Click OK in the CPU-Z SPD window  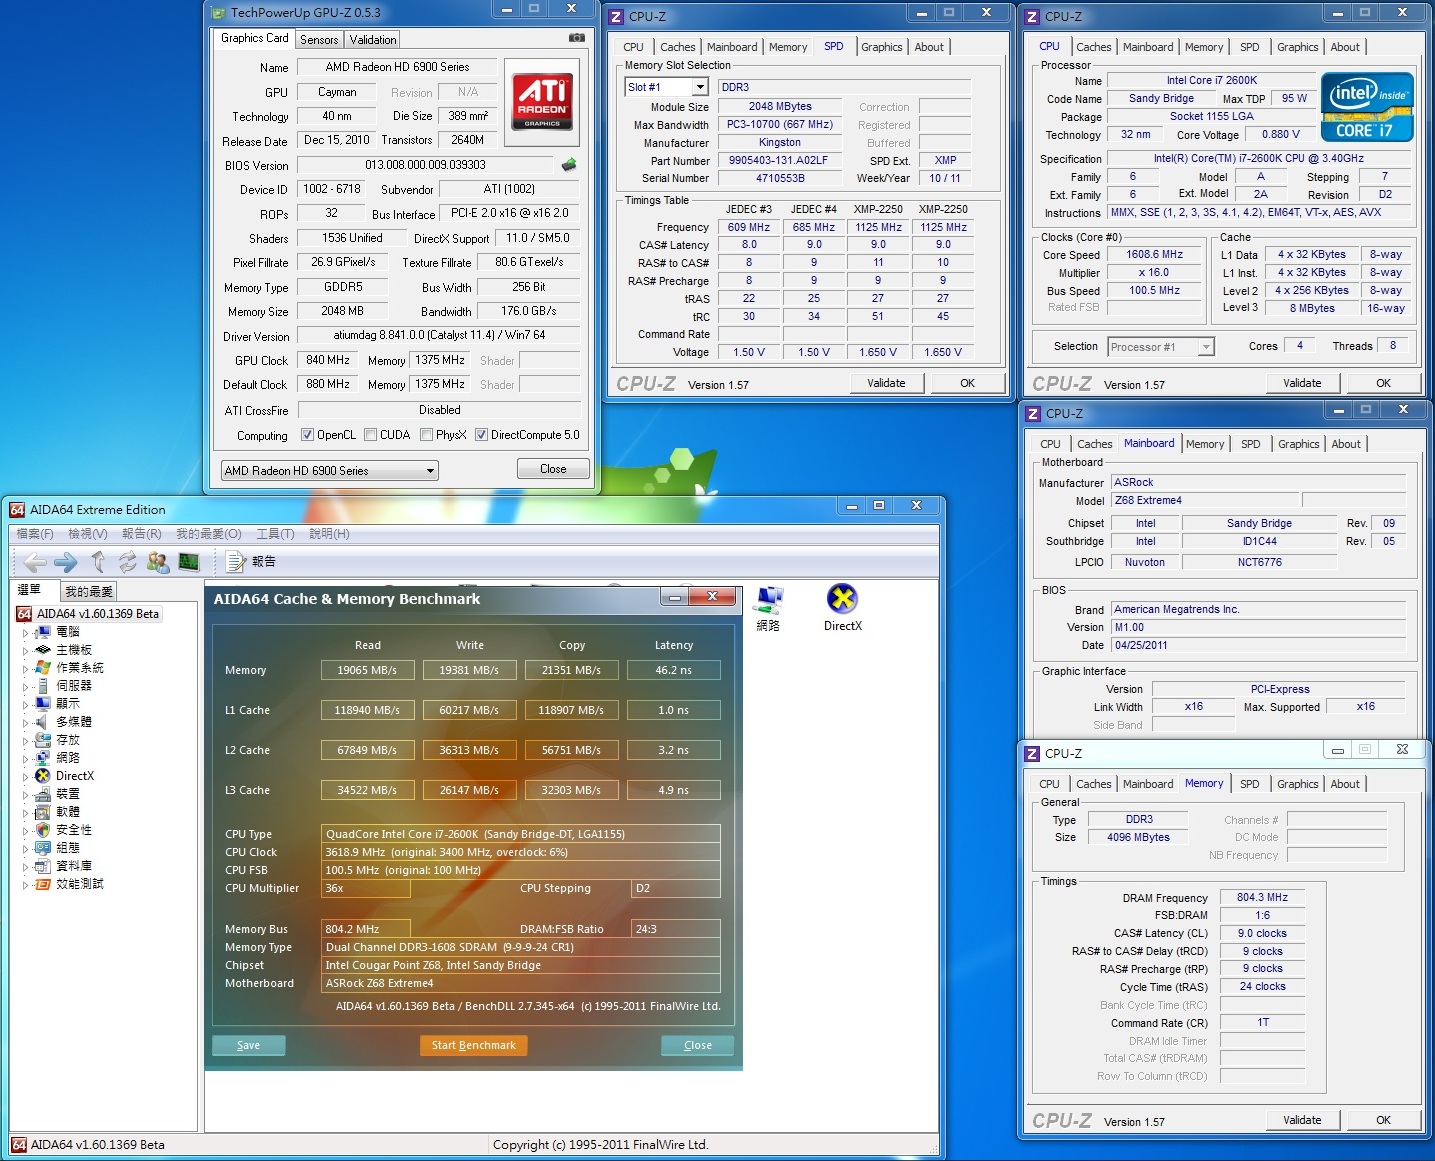[x=967, y=383]
